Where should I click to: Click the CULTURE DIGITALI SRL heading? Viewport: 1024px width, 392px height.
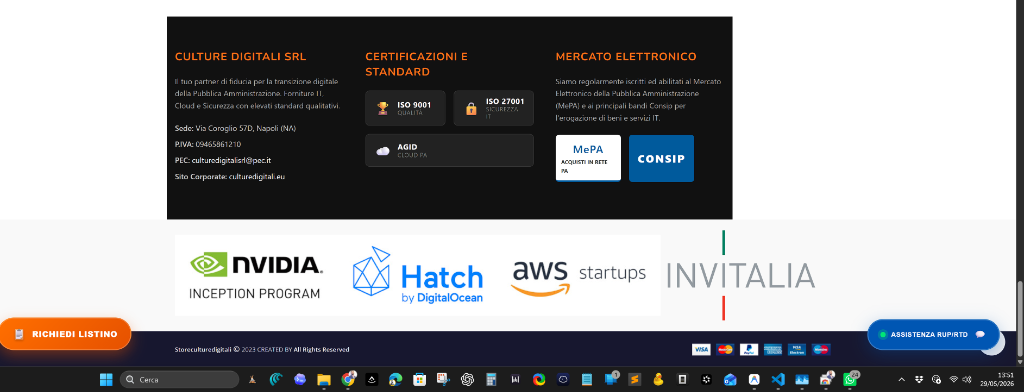[x=240, y=57]
